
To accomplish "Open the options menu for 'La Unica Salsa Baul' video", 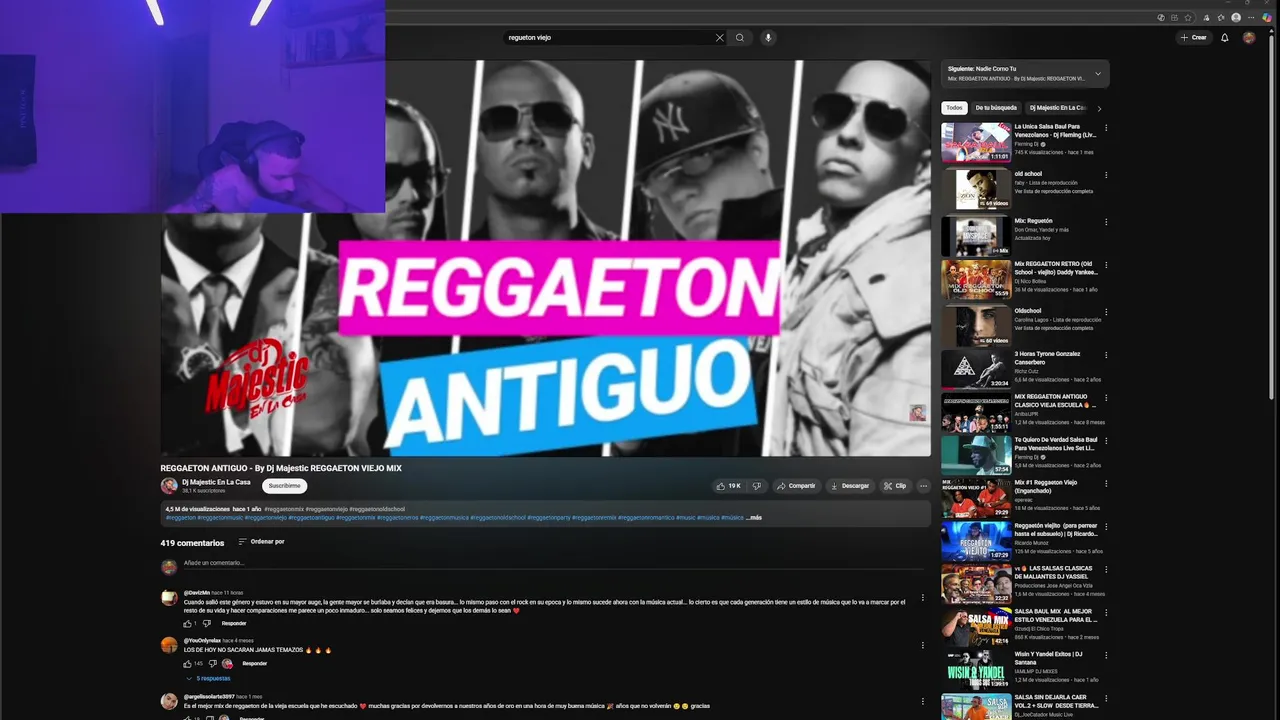I will click(x=1106, y=128).
